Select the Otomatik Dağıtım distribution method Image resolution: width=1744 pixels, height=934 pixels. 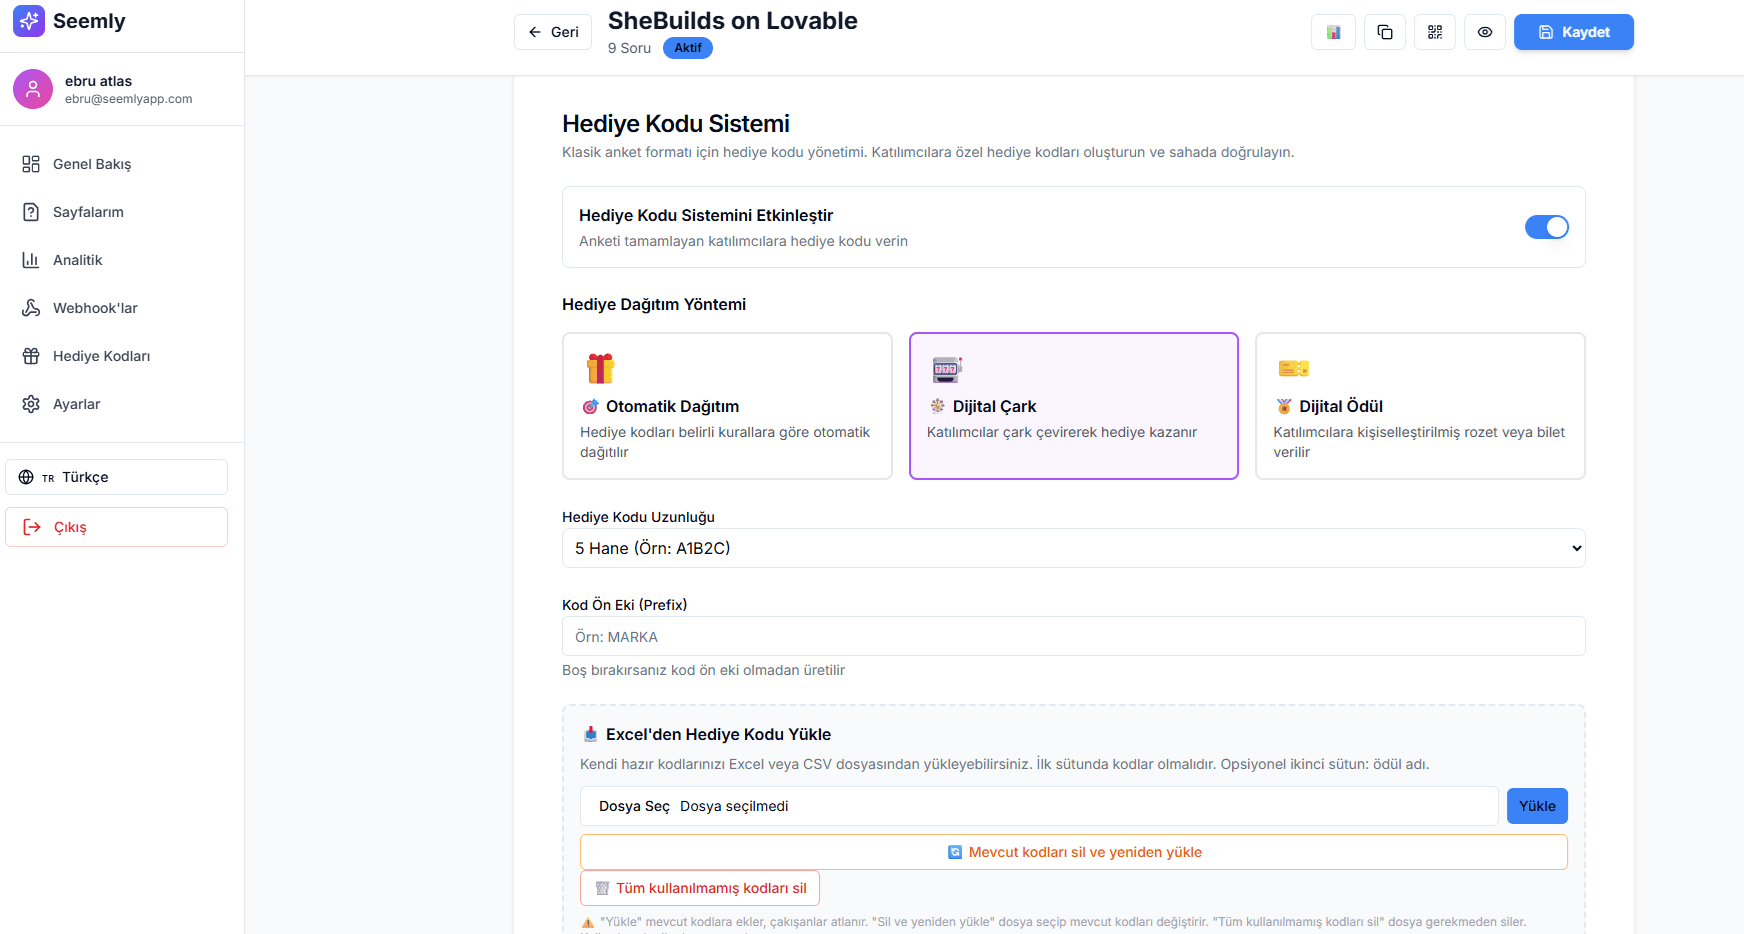[727, 406]
